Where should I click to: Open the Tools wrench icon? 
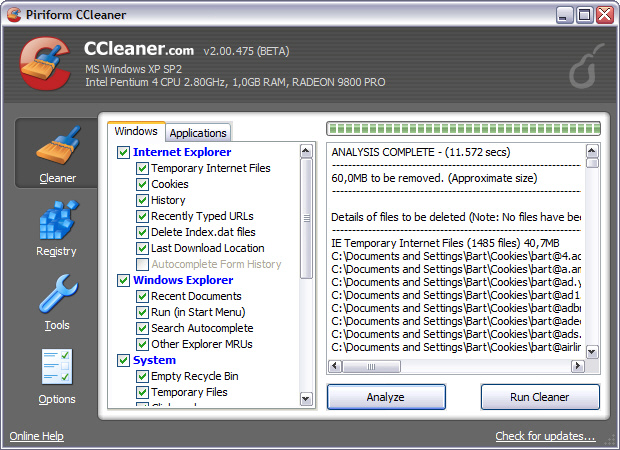(58, 294)
